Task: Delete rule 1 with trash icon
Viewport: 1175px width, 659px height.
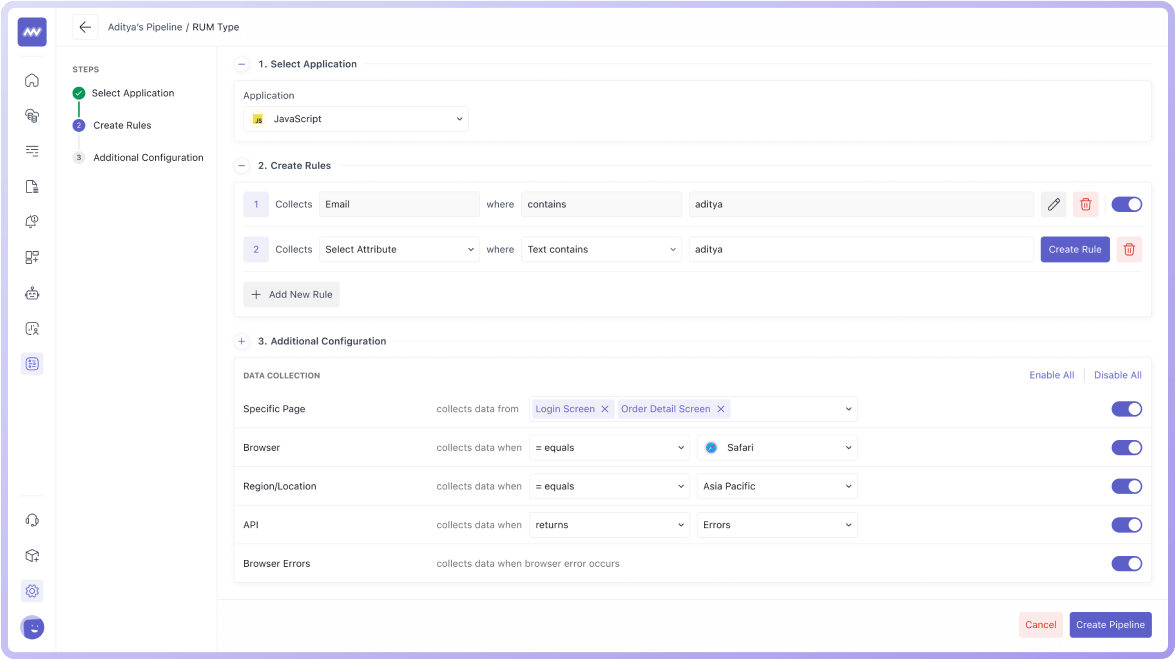Action: click(1085, 204)
